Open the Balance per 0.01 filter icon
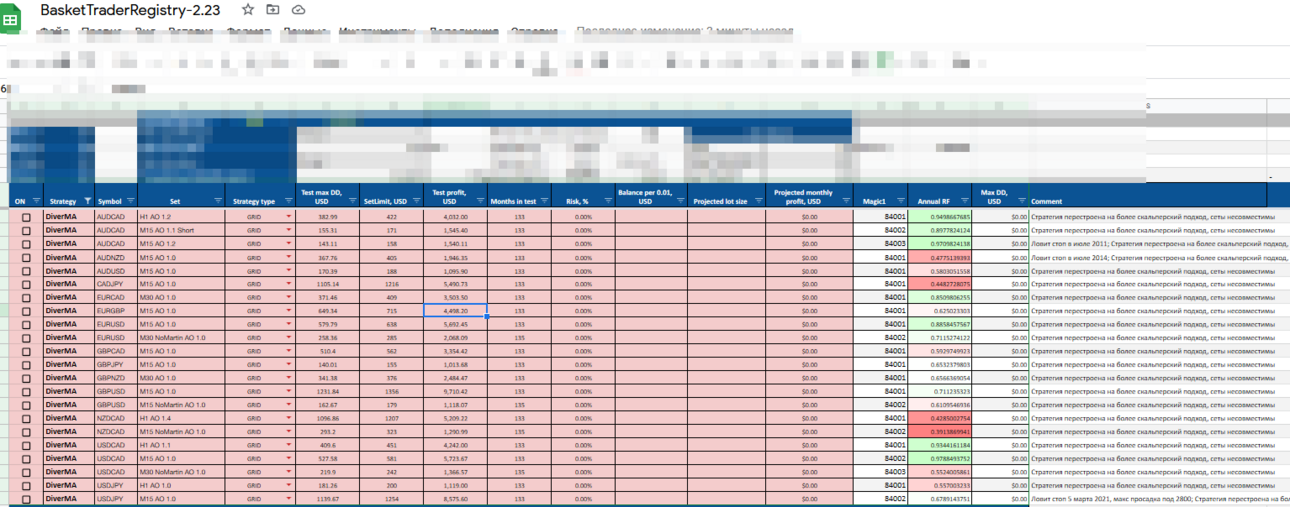This screenshot has height=507, width=1290. (x=680, y=201)
